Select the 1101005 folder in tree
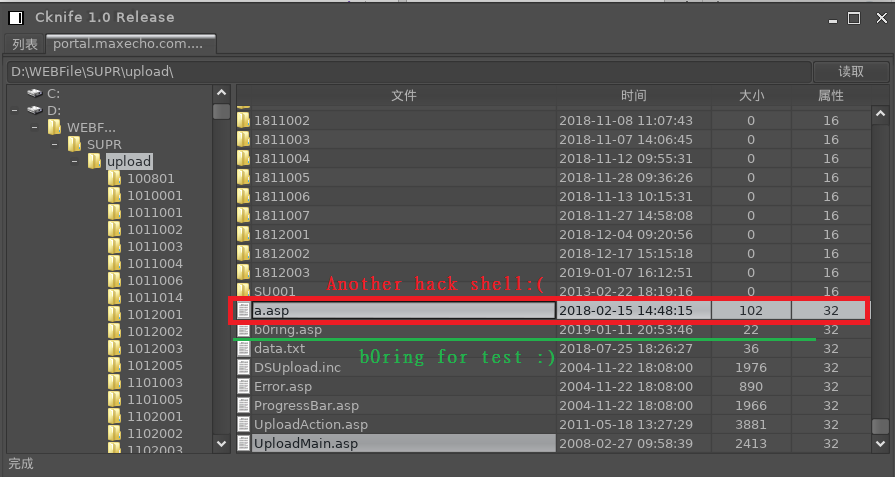 pyautogui.click(x=154, y=399)
